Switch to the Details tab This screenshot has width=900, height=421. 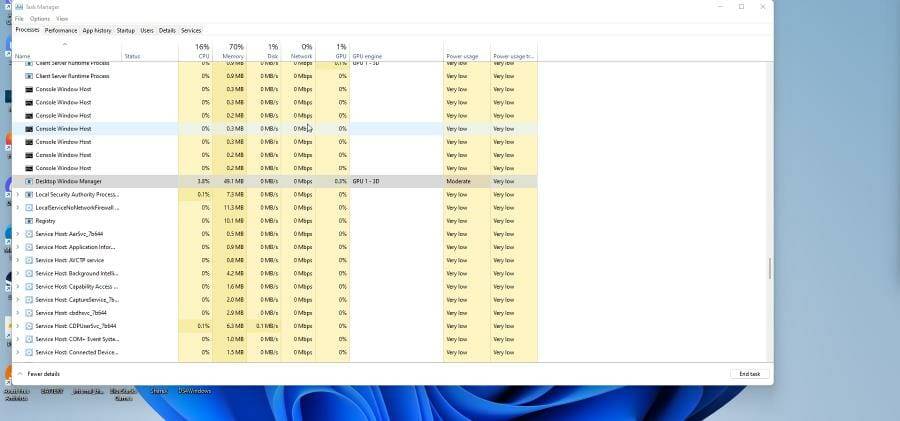click(x=167, y=30)
